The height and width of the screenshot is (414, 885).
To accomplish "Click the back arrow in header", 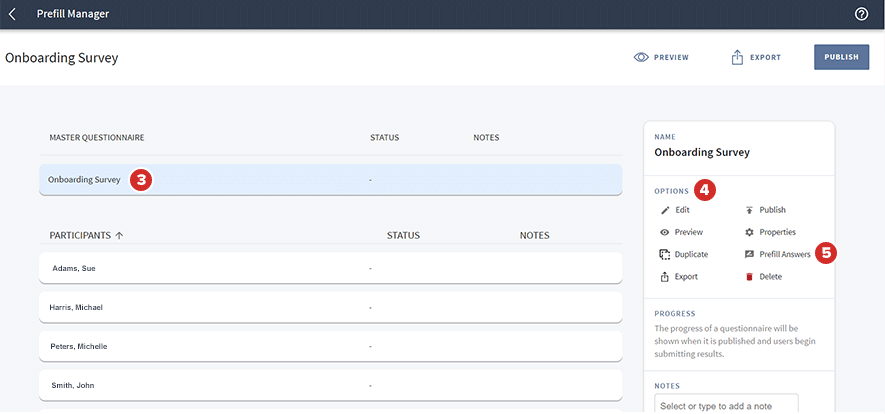I will [x=12, y=14].
